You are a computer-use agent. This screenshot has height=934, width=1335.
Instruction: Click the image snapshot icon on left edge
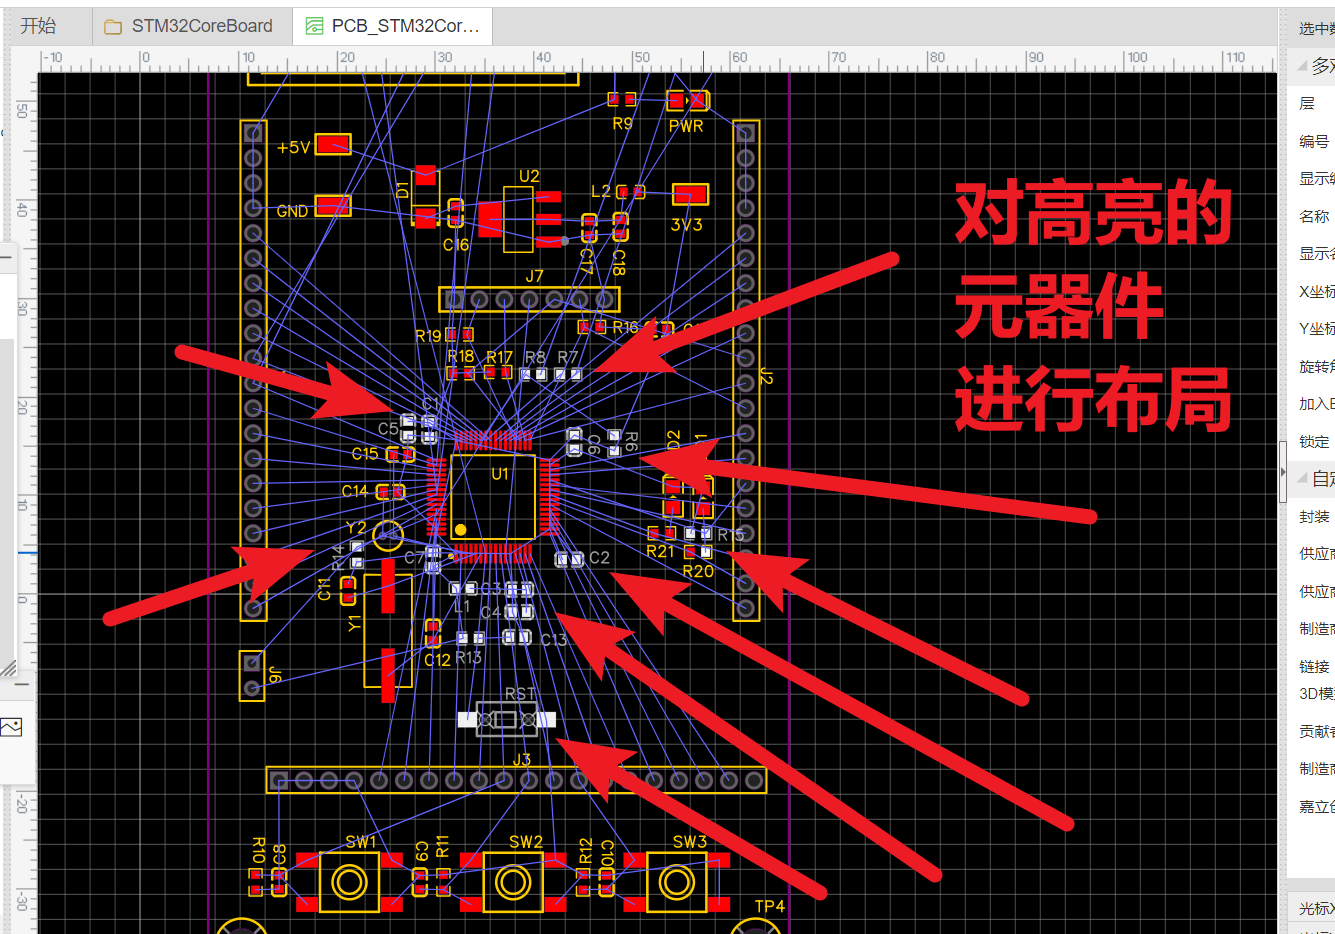tap(13, 726)
